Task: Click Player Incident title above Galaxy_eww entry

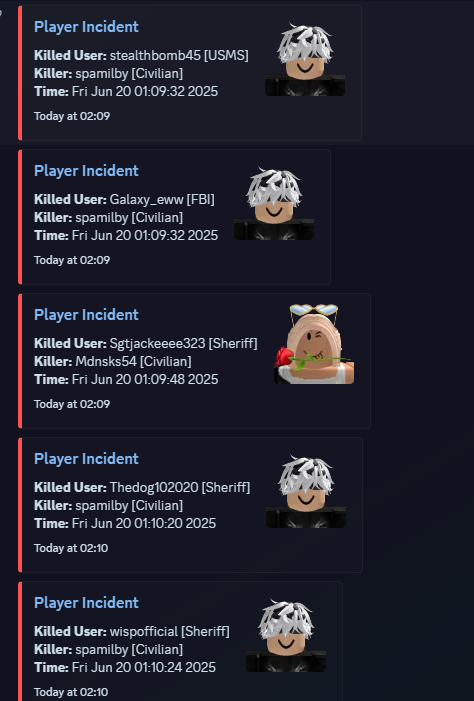Action: [86, 171]
